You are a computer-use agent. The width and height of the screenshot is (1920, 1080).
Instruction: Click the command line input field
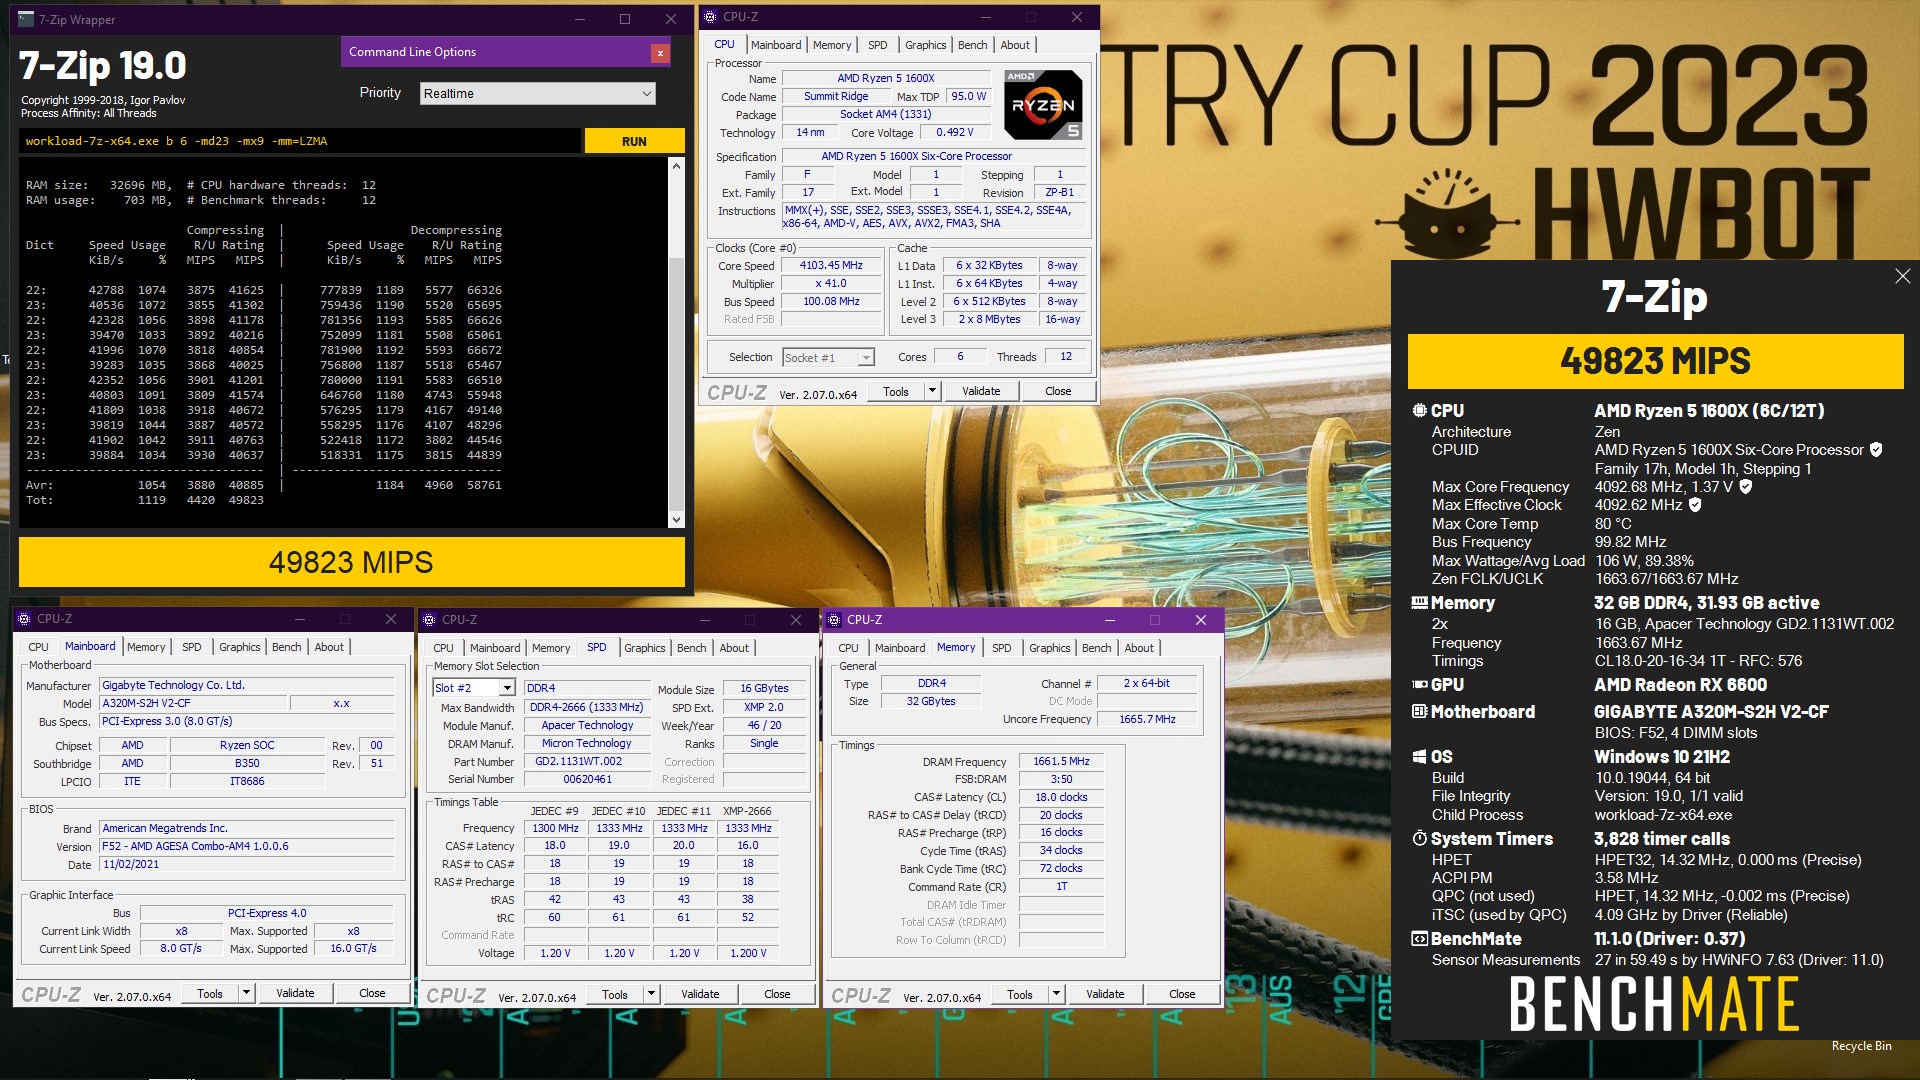300,141
